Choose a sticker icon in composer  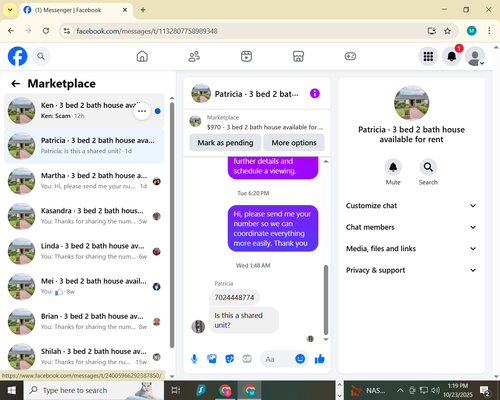229,359
